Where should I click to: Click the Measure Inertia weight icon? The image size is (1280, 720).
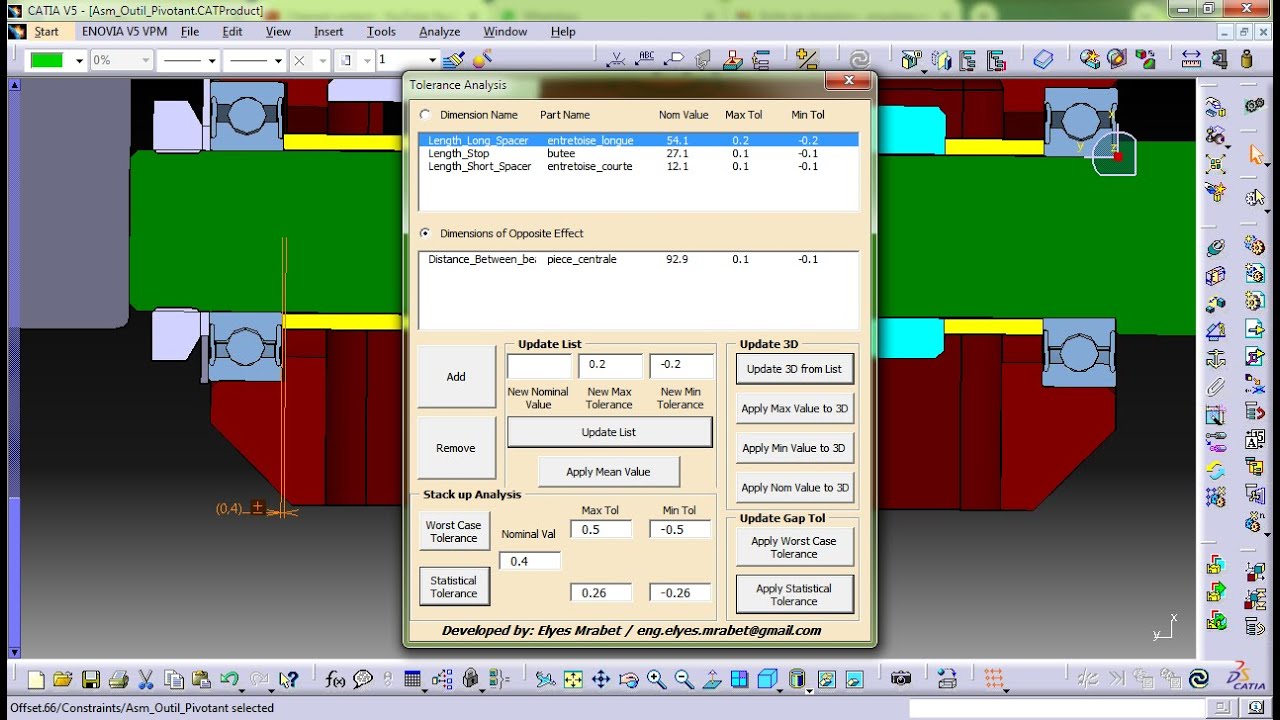[x=1246, y=60]
